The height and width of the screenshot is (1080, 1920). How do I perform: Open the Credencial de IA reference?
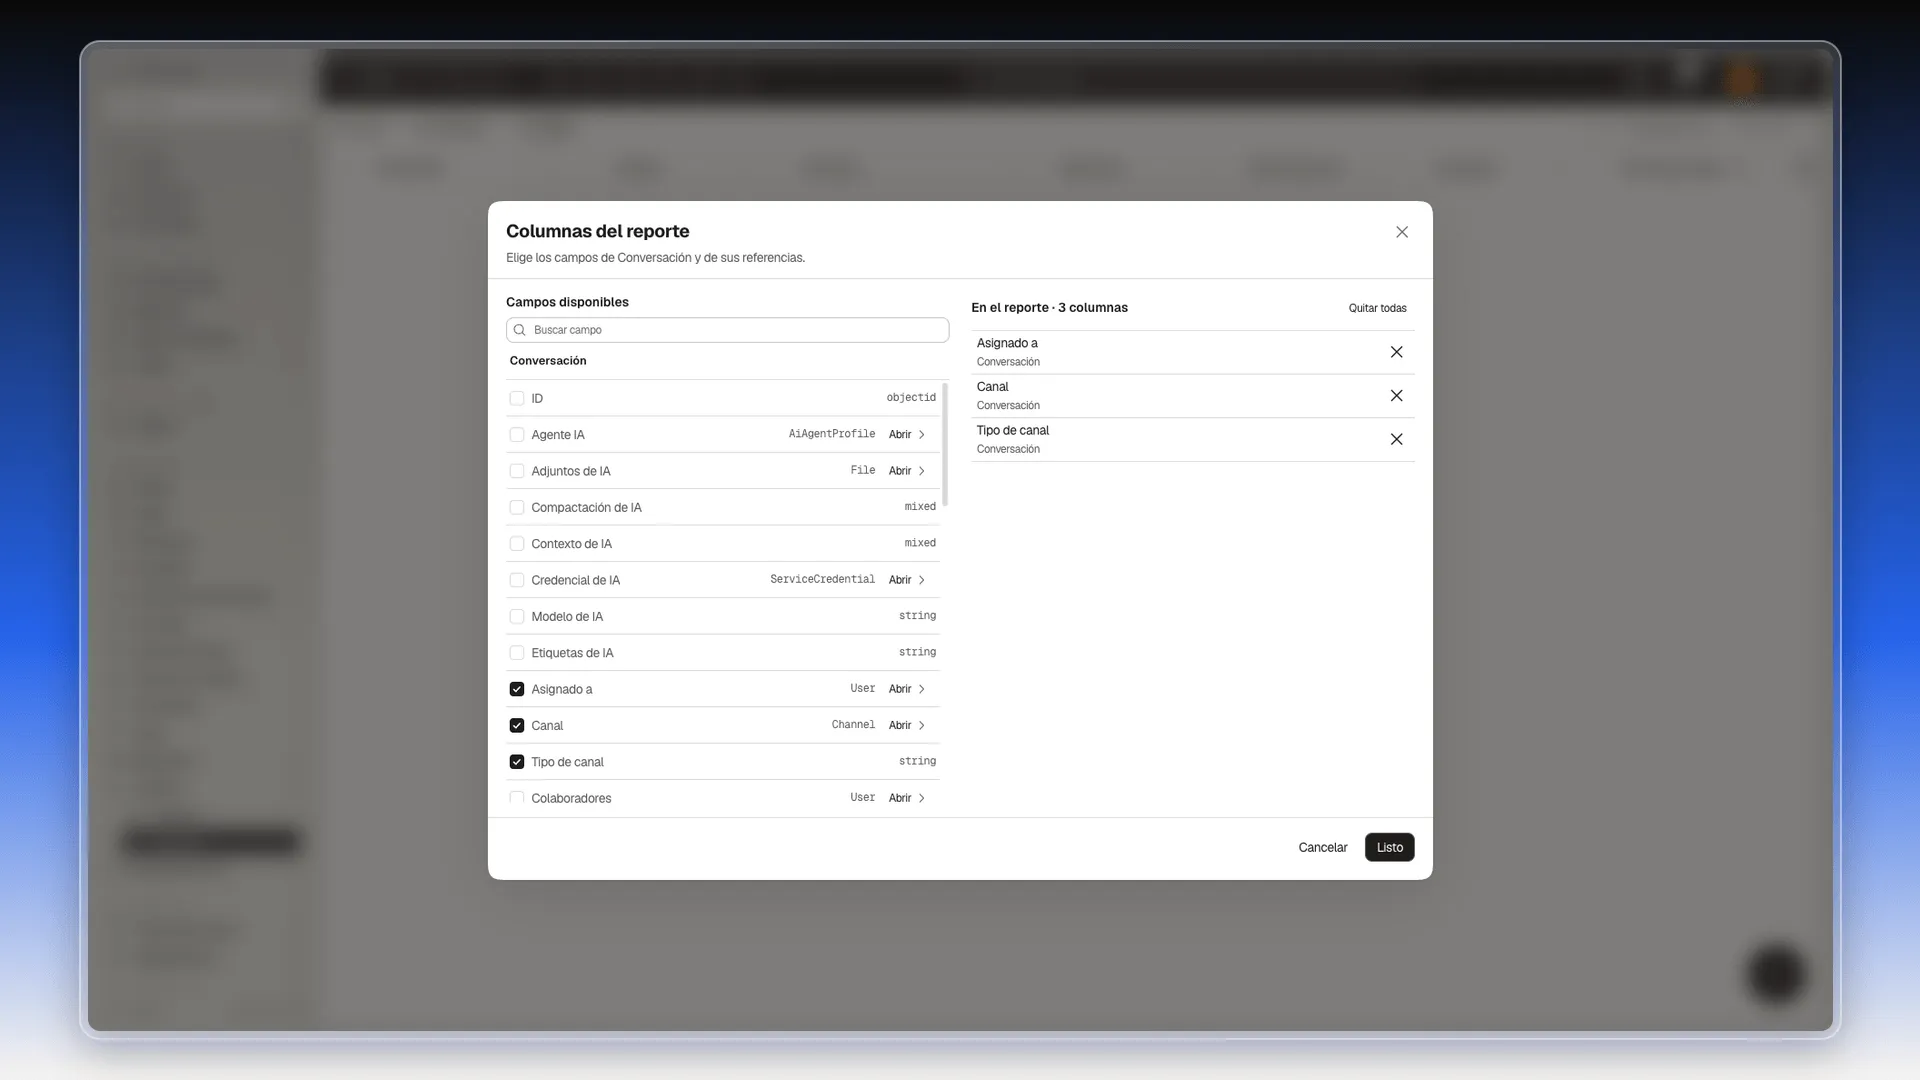point(906,580)
